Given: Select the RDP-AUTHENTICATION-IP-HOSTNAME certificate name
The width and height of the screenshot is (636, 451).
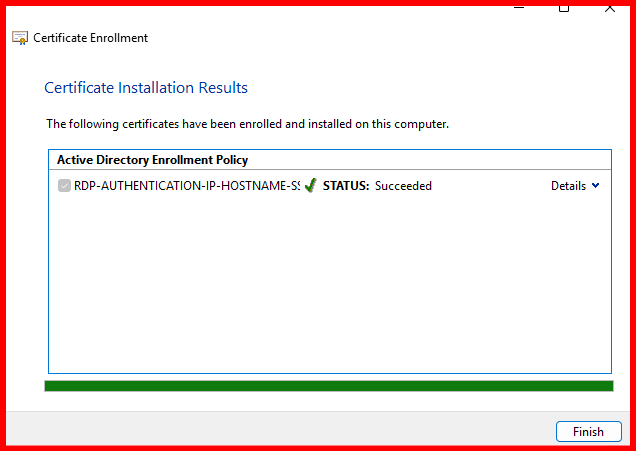Looking at the screenshot, I should pos(186,186).
